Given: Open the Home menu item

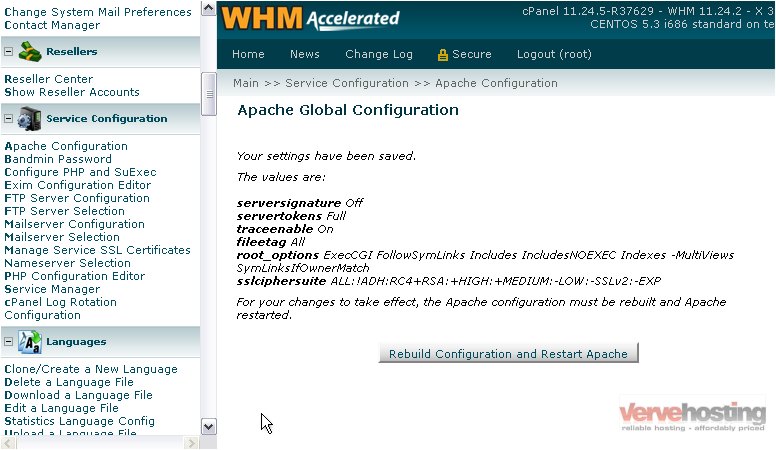Looking at the screenshot, I should (x=248, y=54).
